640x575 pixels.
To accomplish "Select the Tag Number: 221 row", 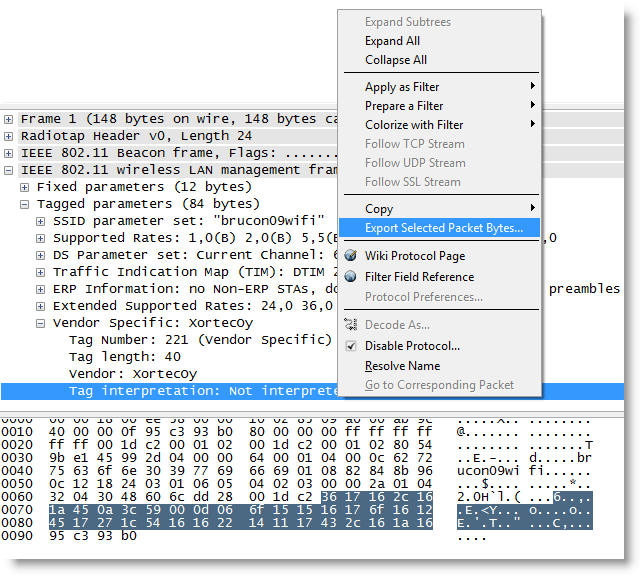I will coord(200,340).
